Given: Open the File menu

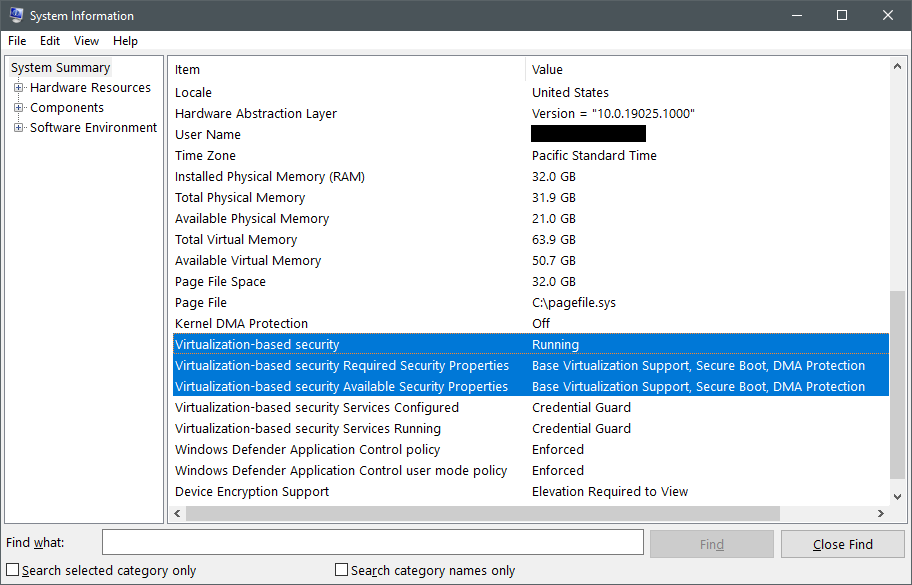Looking at the screenshot, I should pyautogui.click(x=16, y=41).
